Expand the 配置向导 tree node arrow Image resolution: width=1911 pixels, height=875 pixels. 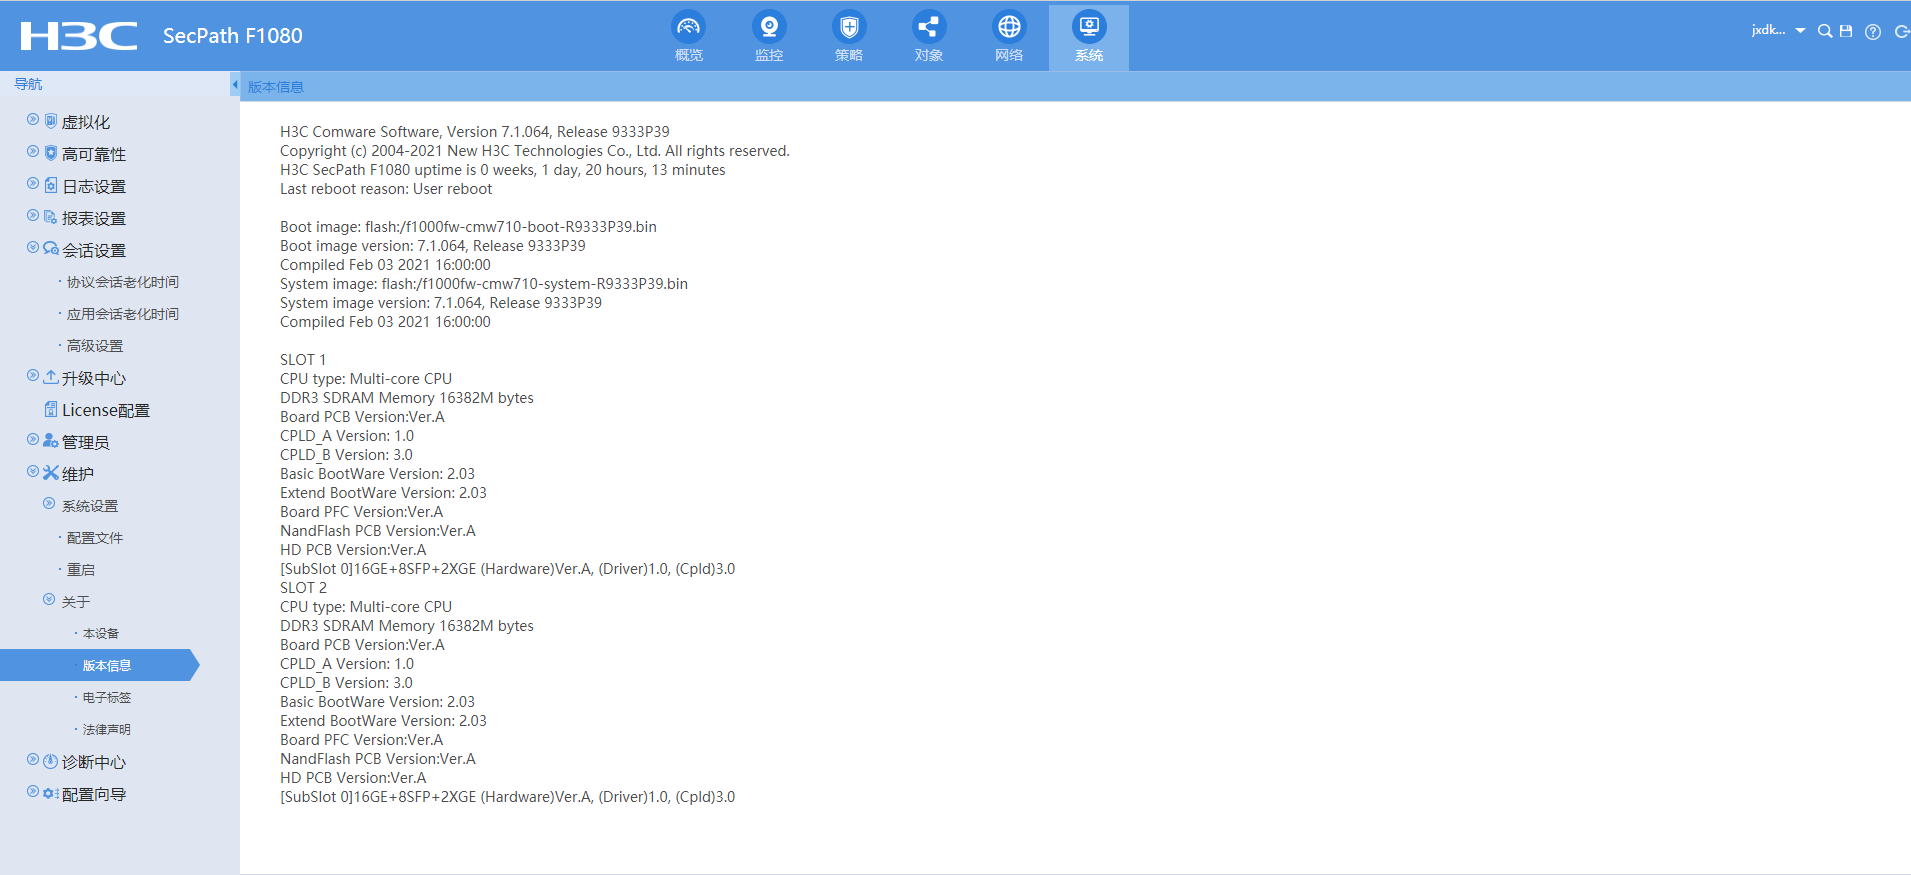click(x=33, y=792)
